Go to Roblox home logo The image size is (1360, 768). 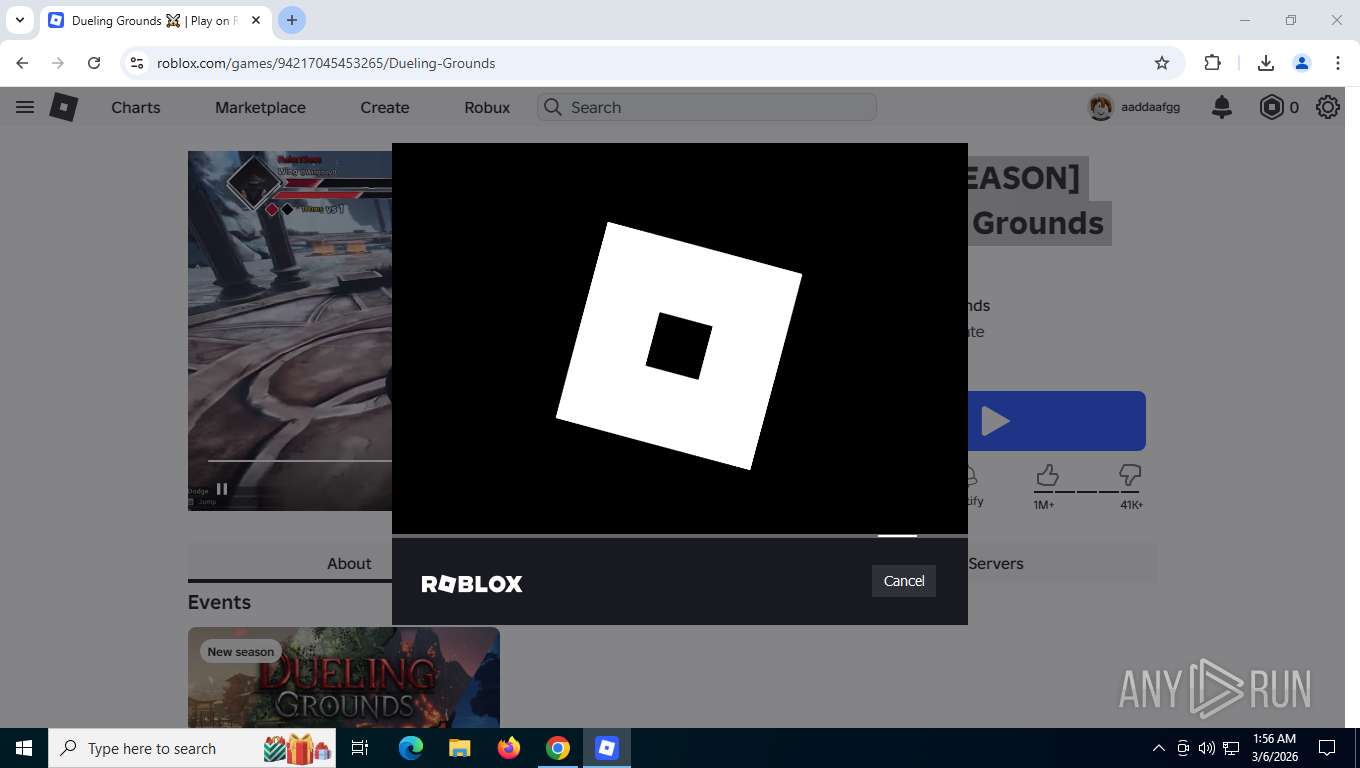(x=64, y=107)
